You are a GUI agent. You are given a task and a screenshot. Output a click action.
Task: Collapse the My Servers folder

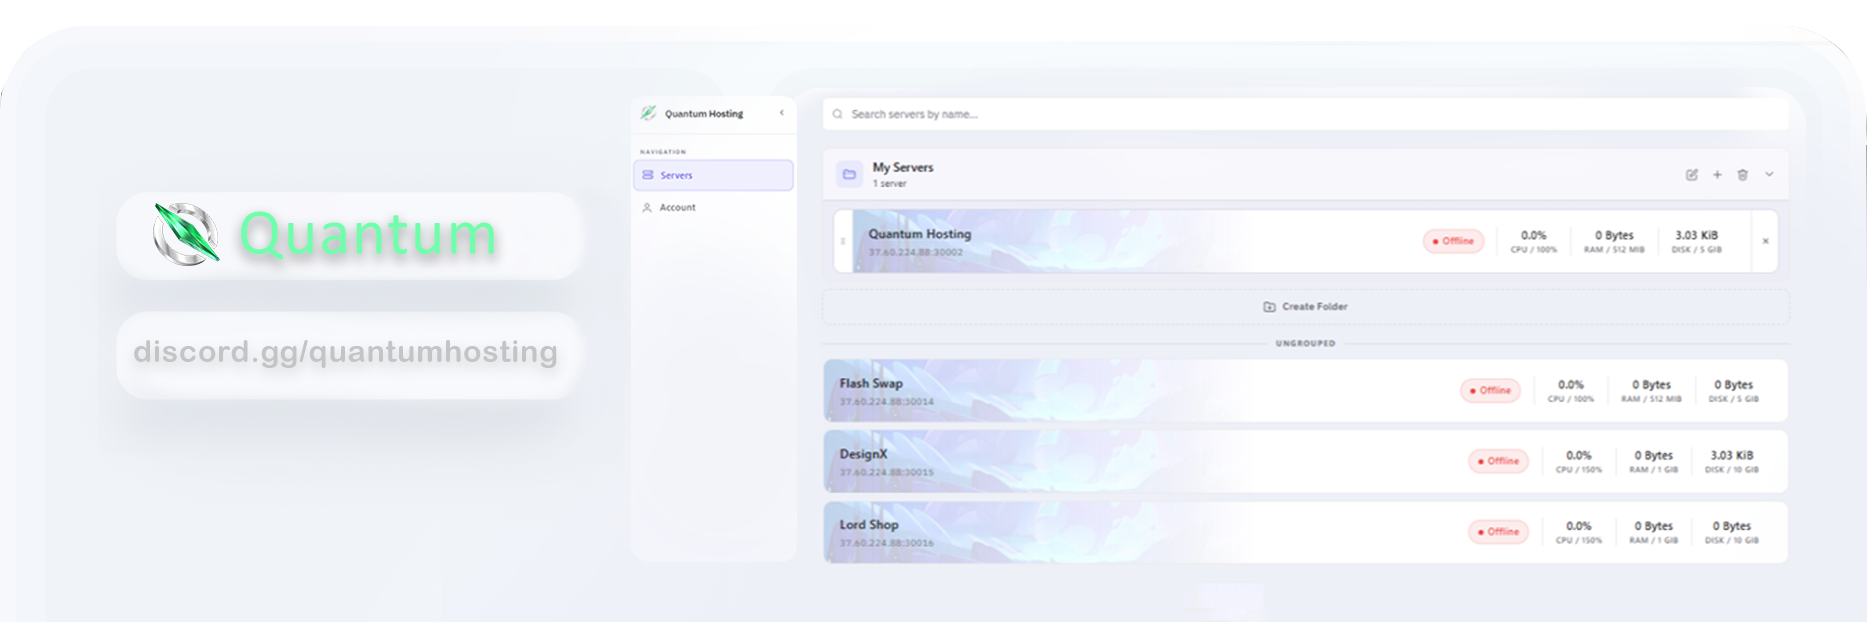point(1769,174)
